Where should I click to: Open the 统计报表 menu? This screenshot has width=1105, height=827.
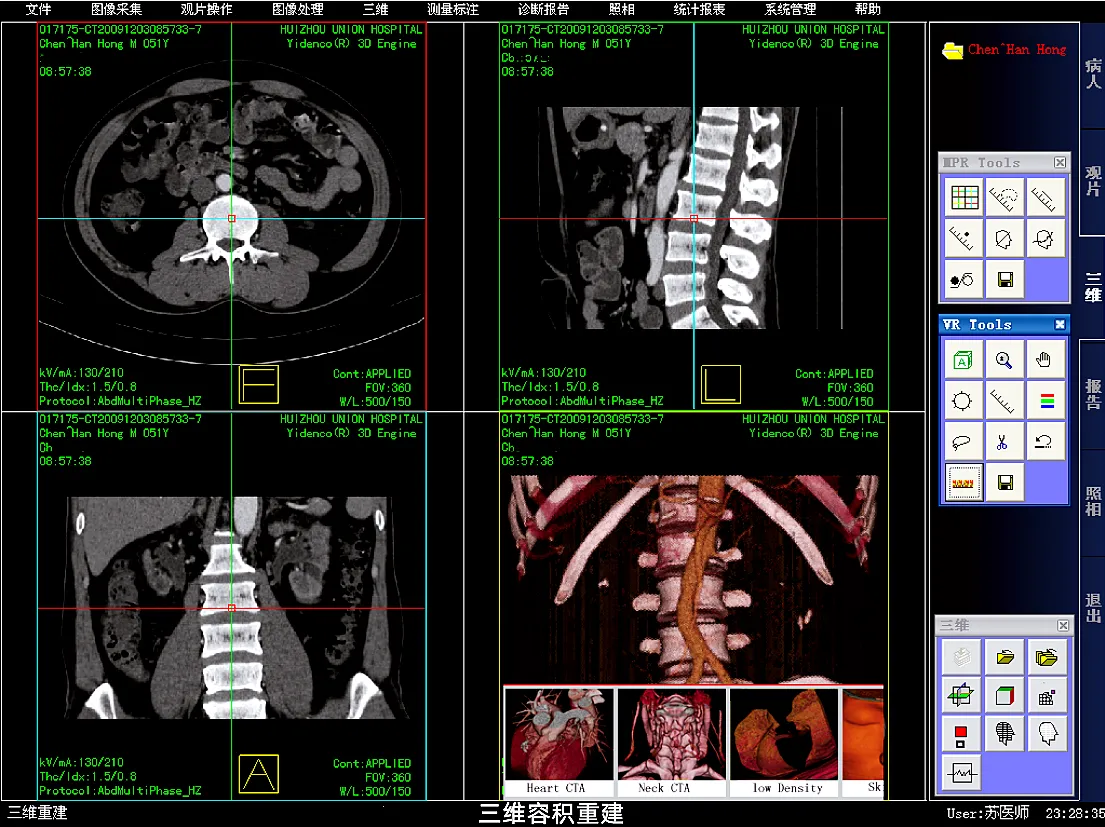(x=699, y=9)
